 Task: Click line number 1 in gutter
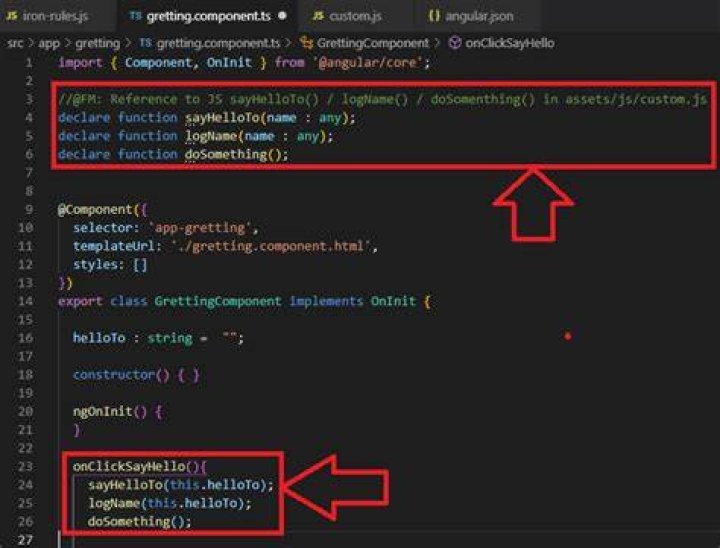[x=29, y=62]
